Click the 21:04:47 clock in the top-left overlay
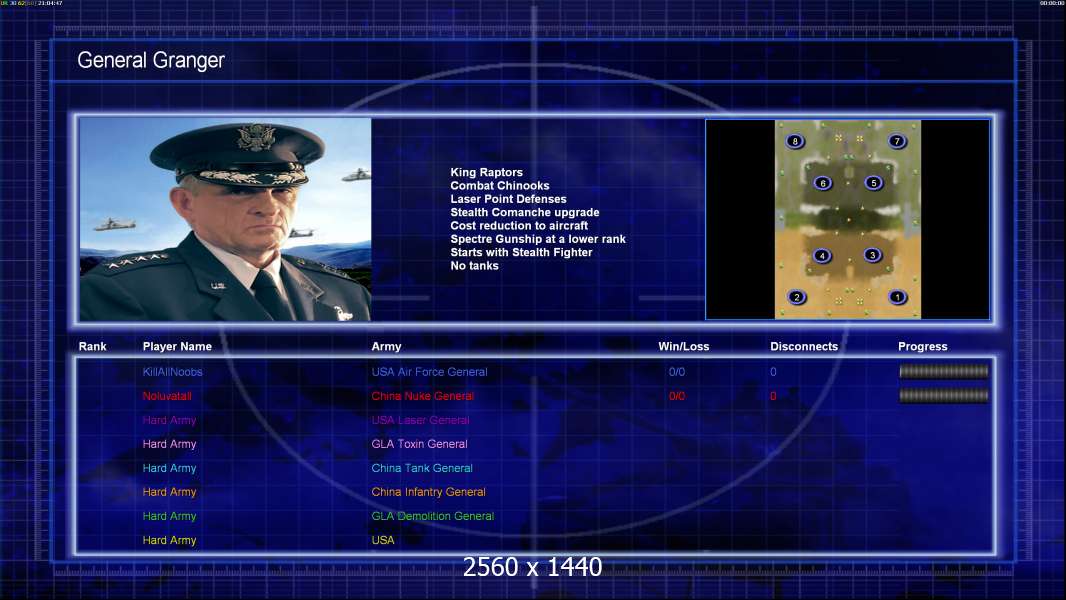The height and width of the screenshot is (600, 1066). 50,3
